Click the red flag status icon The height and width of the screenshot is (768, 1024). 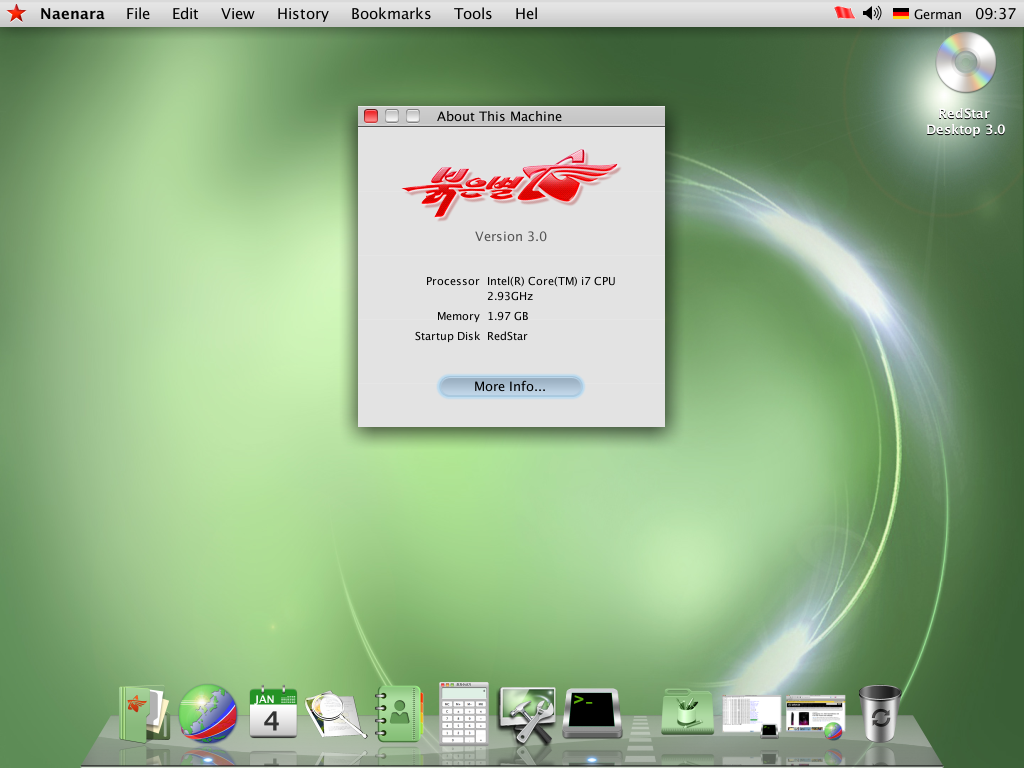click(843, 13)
